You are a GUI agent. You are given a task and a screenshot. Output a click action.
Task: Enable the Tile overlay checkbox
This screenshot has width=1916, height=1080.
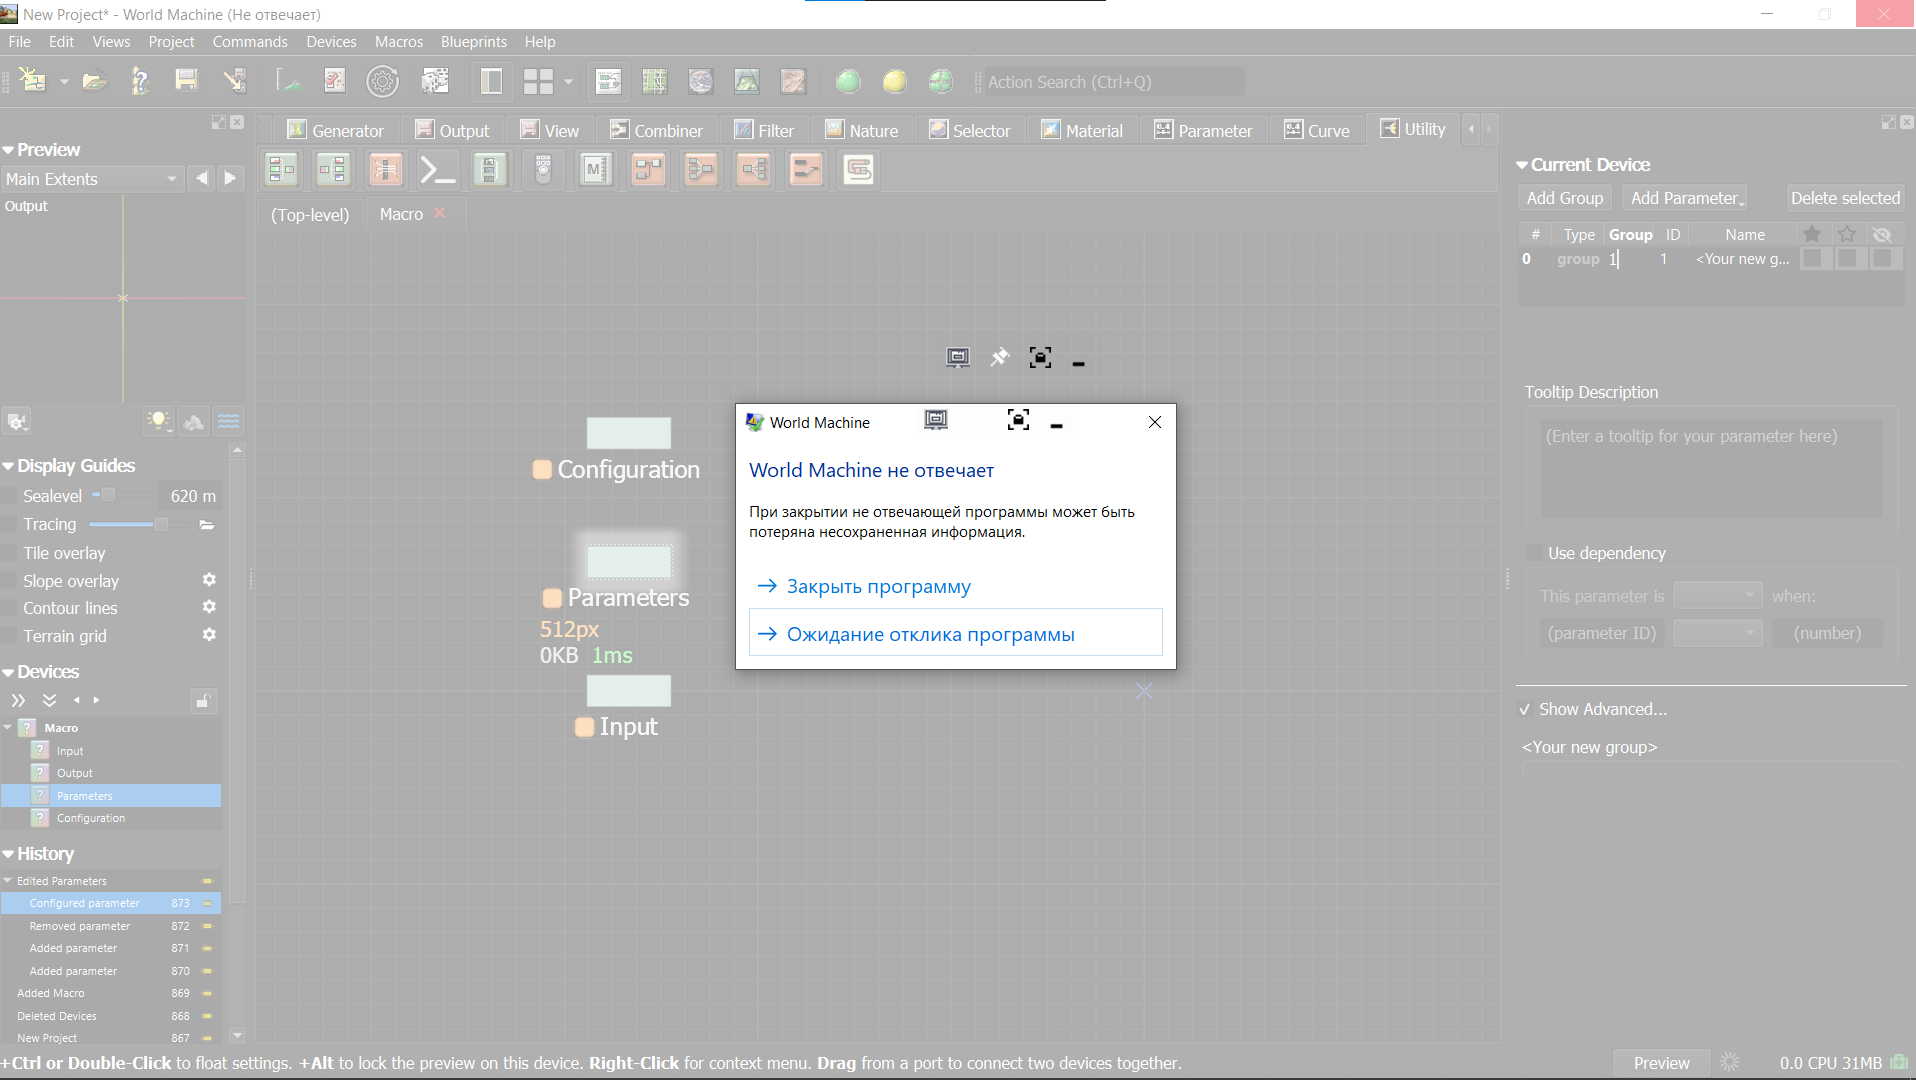pos(11,553)
